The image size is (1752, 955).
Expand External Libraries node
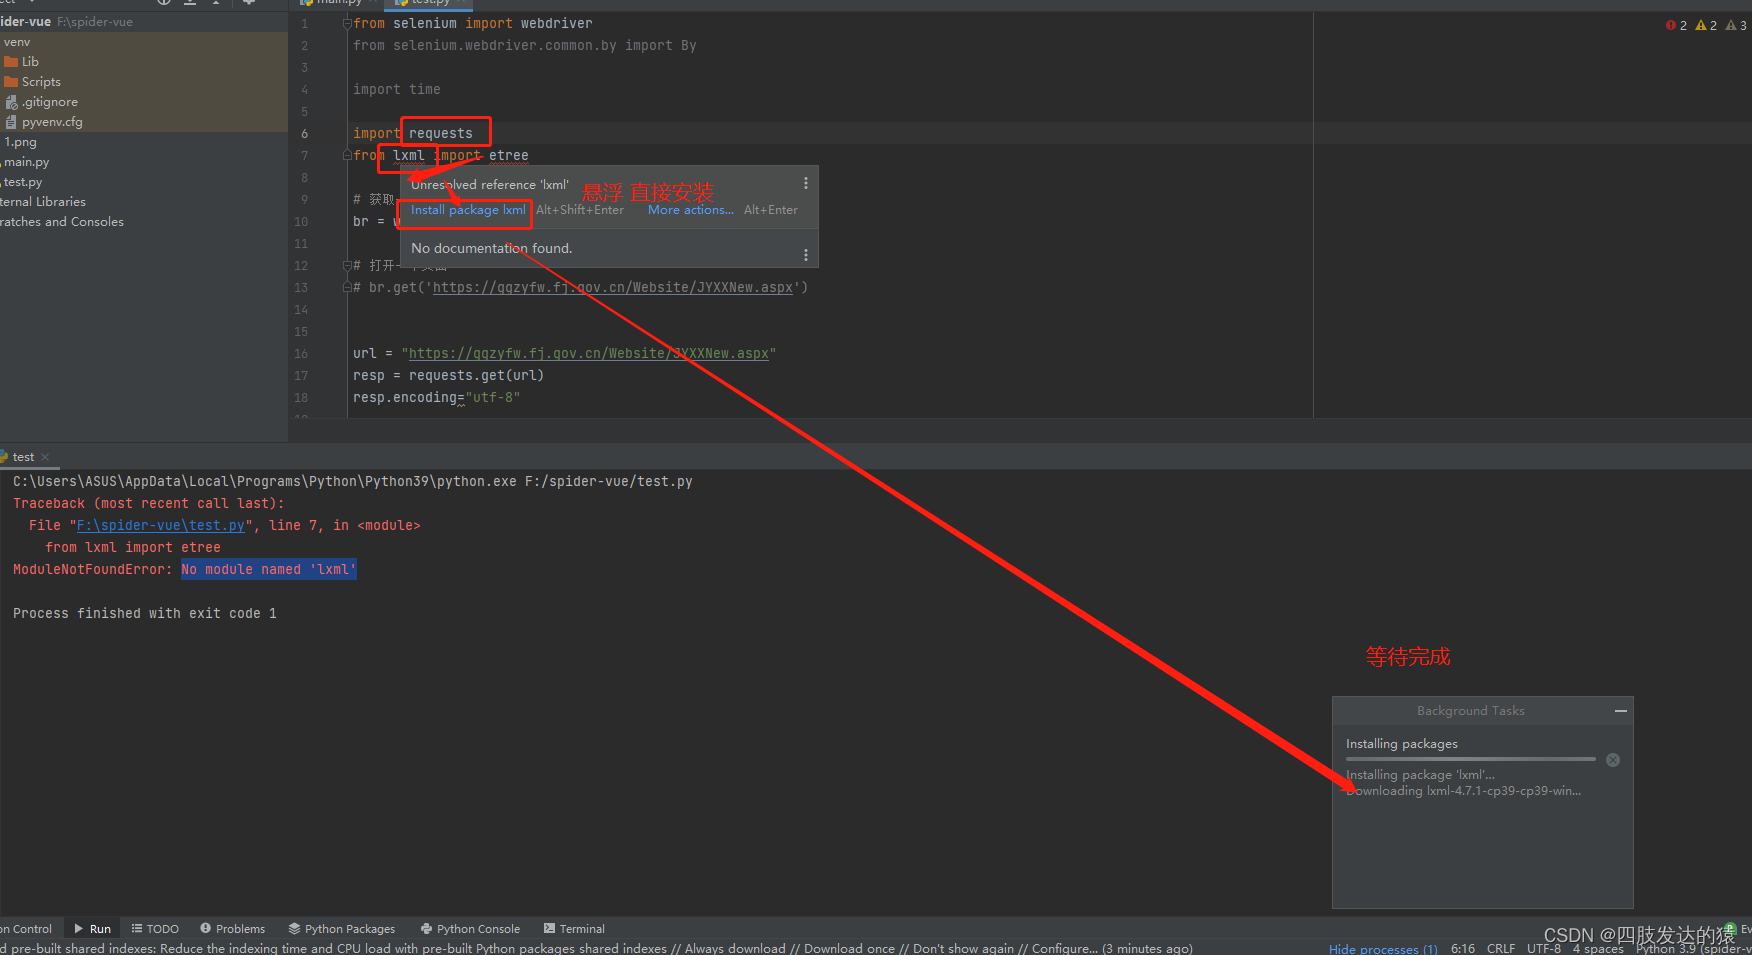43,202
